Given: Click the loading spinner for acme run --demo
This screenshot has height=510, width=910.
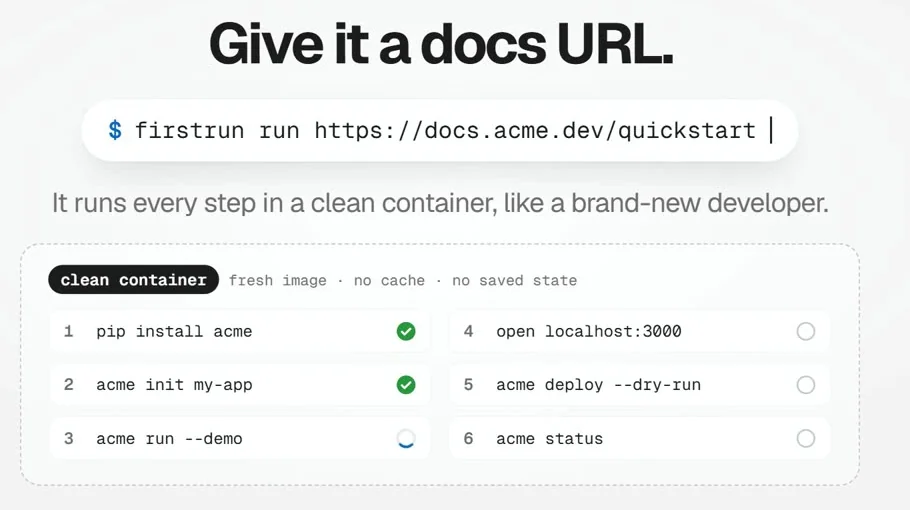Looking at the screenshot, I should [406, 439].
